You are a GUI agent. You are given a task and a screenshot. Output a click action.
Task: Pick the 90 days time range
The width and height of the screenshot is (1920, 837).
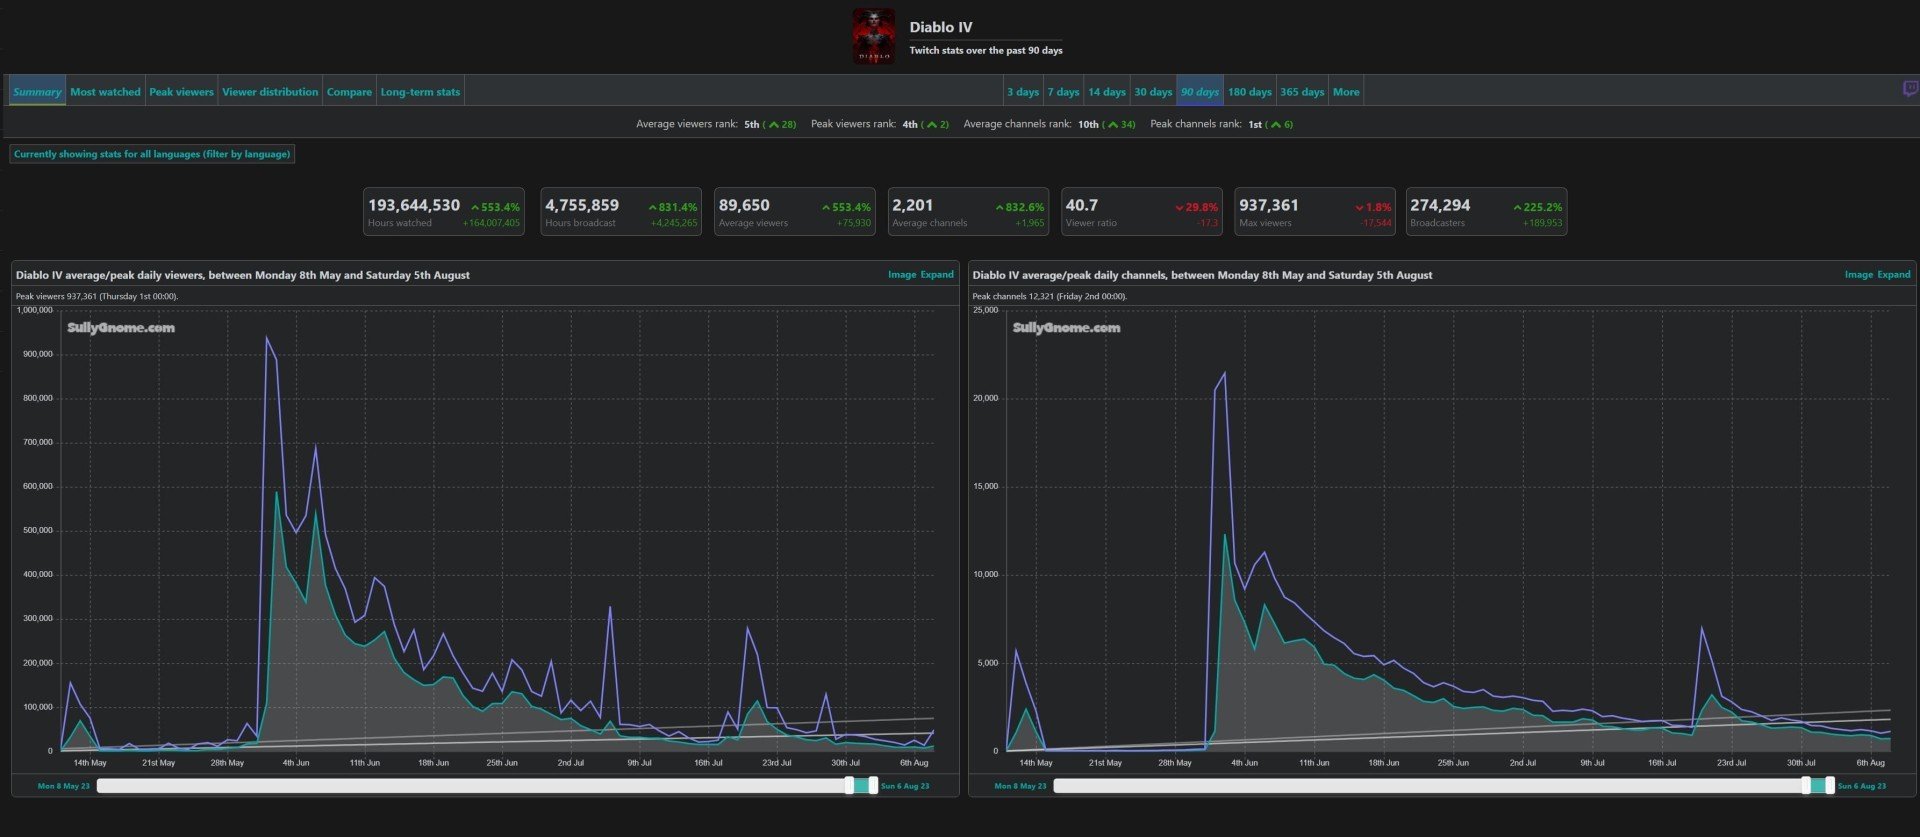pos(1200,92)
